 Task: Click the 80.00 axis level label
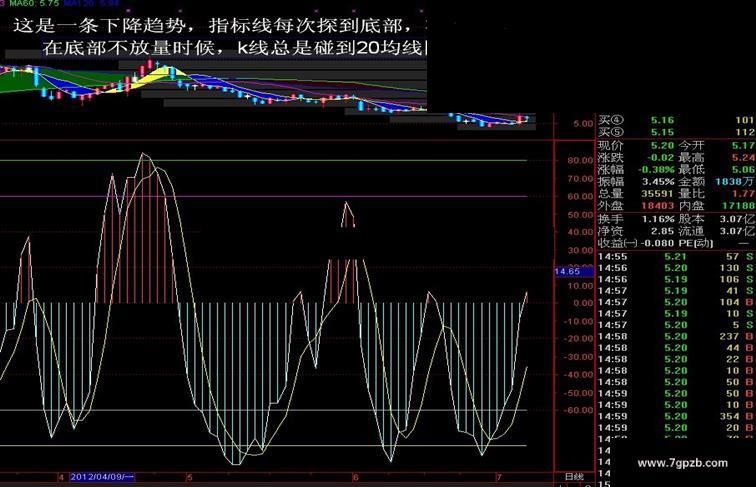[x=580, y=160]
